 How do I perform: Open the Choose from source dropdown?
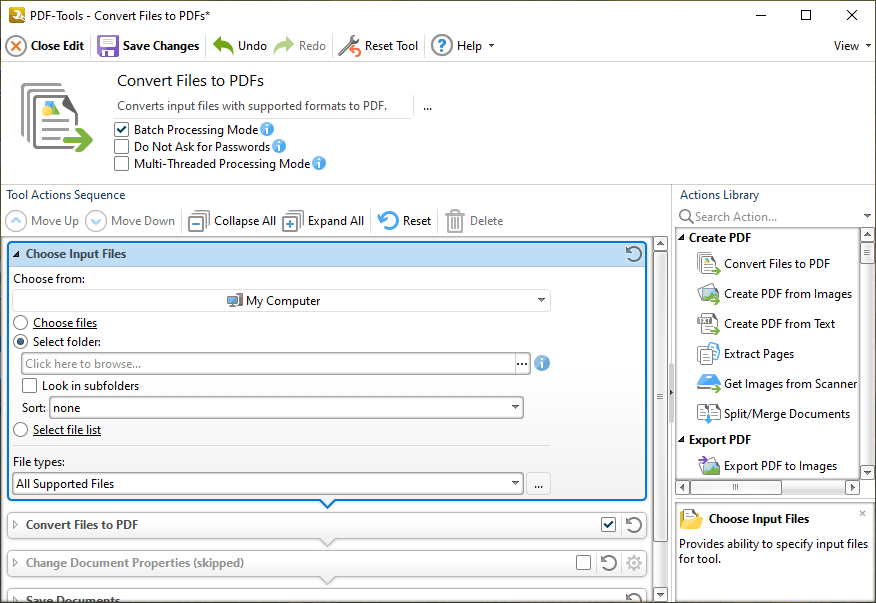pyautogui.click(x=282, y=300)
